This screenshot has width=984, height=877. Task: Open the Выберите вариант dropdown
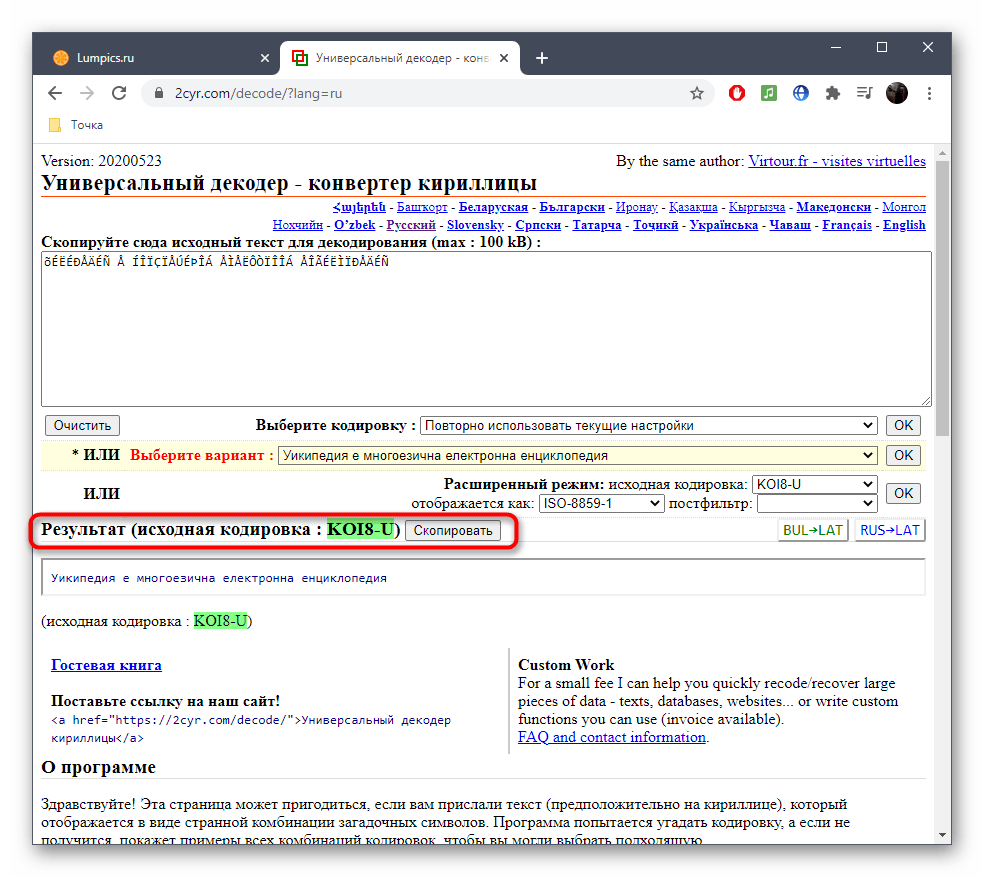[577, 456]
